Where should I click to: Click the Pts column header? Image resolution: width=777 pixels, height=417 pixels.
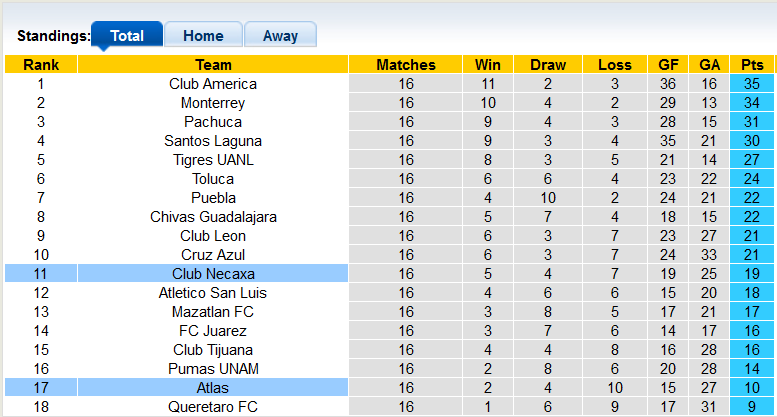[x=752, y=65]
